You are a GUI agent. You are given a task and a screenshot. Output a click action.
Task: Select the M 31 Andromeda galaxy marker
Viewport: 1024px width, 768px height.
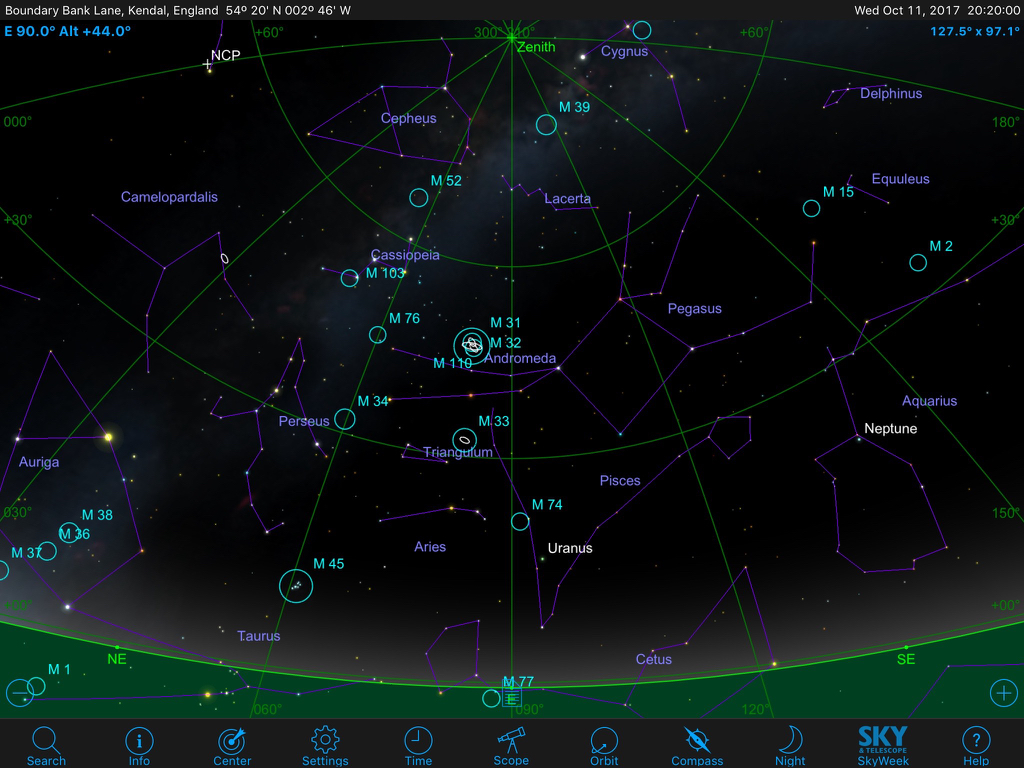click(x=471, y=344)
